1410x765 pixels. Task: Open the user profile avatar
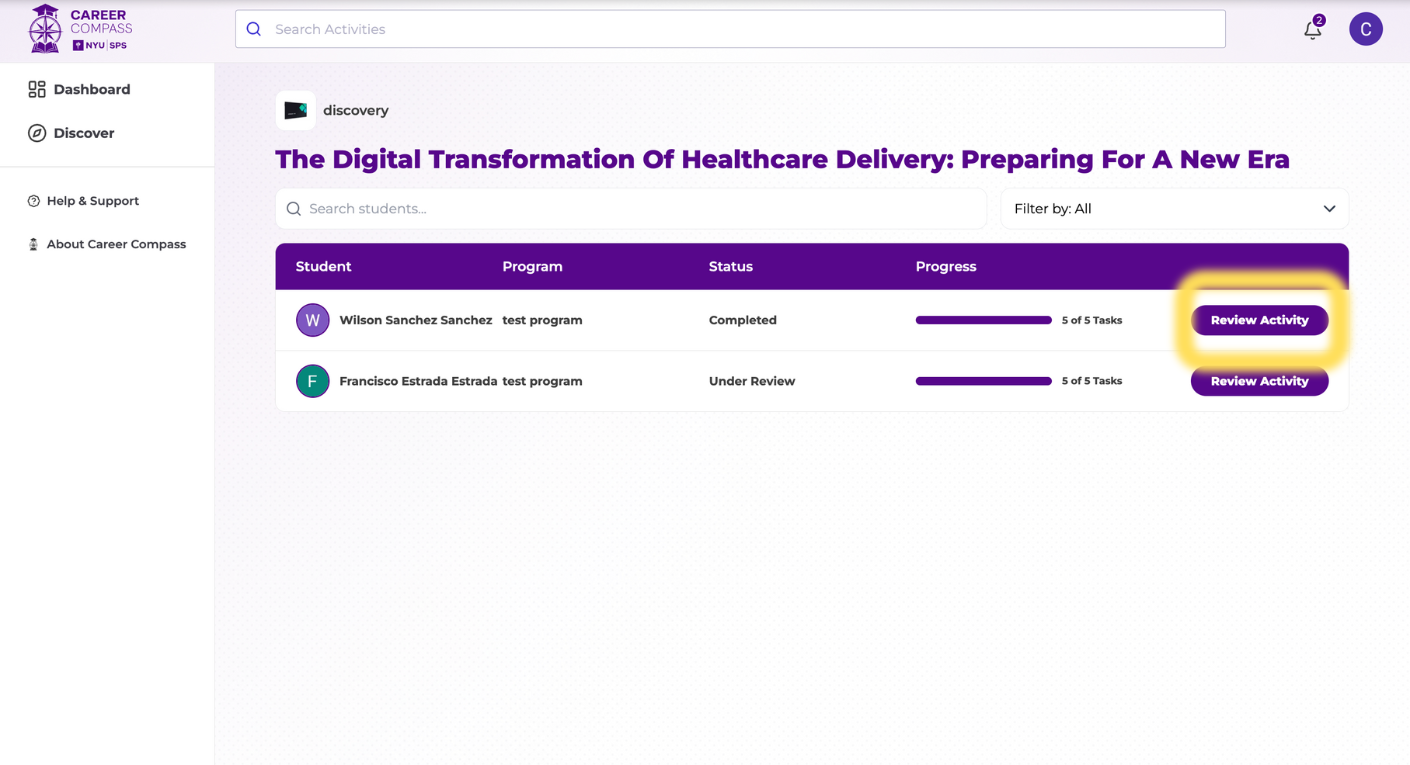pyautogui.click(x=1365, y=29)
